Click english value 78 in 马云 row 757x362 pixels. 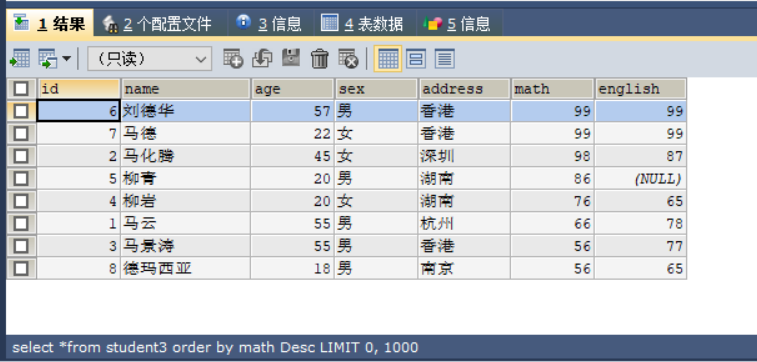(x=641, y=223)
